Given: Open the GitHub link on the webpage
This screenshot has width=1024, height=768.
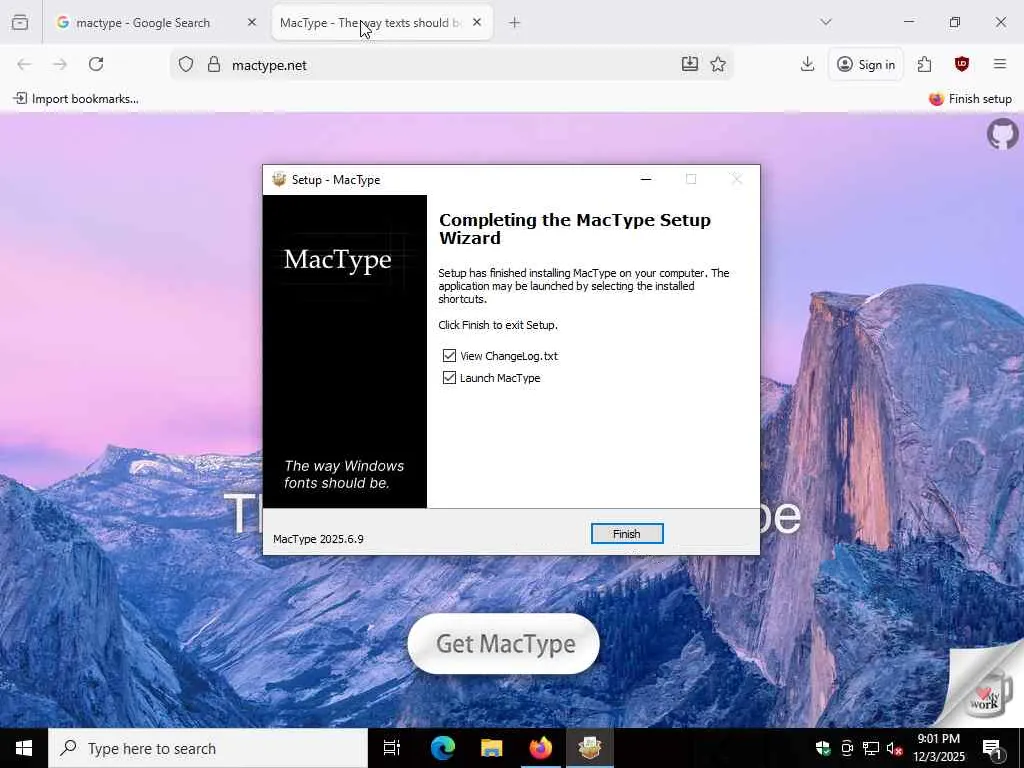Looking at the screenshot, I should (1002, 134).
